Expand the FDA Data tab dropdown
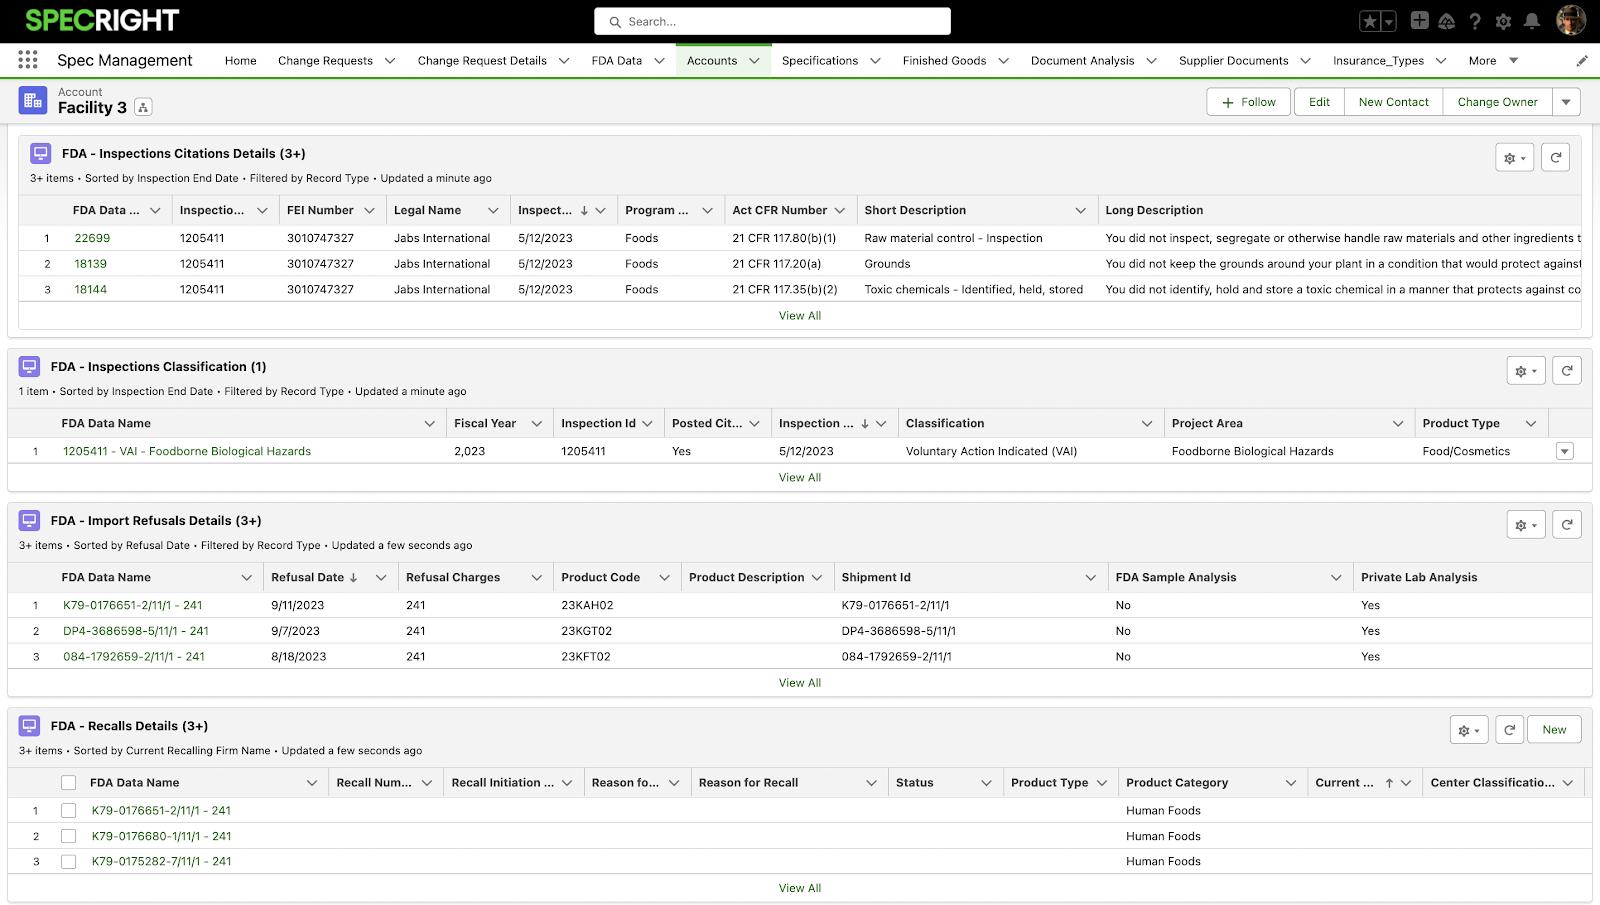This screenshot has height=905, width=1600. (660, 61)
